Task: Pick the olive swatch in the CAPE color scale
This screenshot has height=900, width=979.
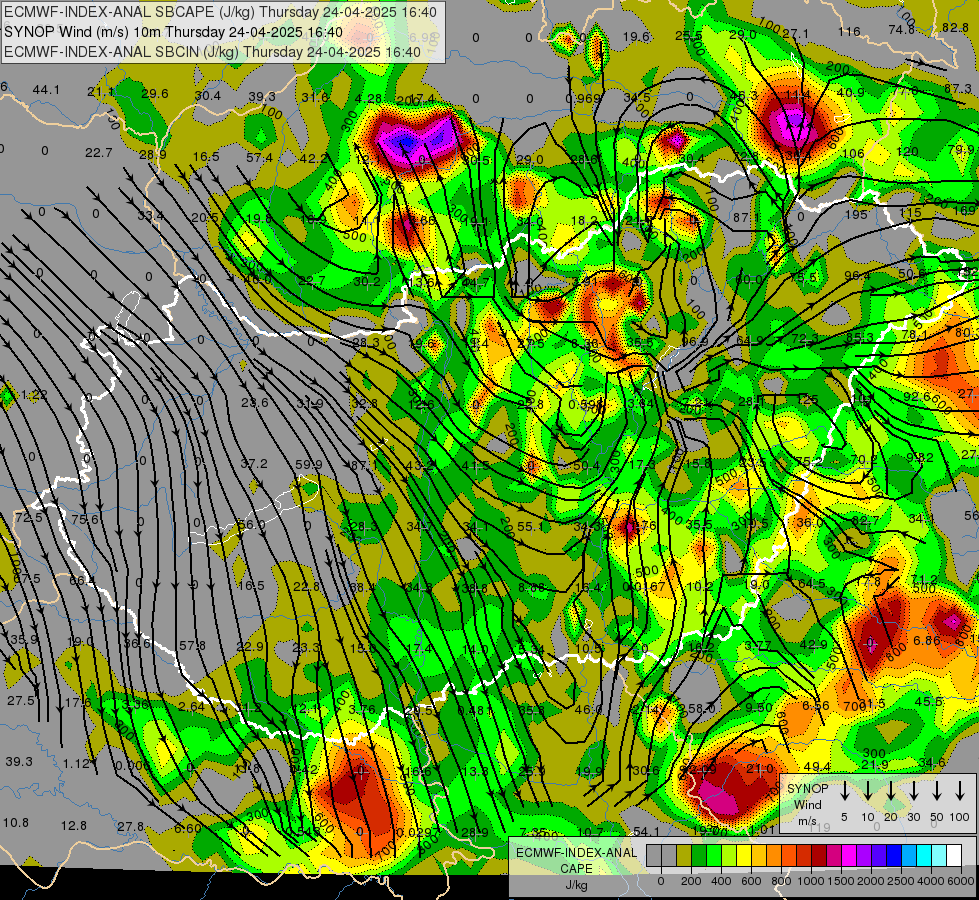Action: click(684, 856)
